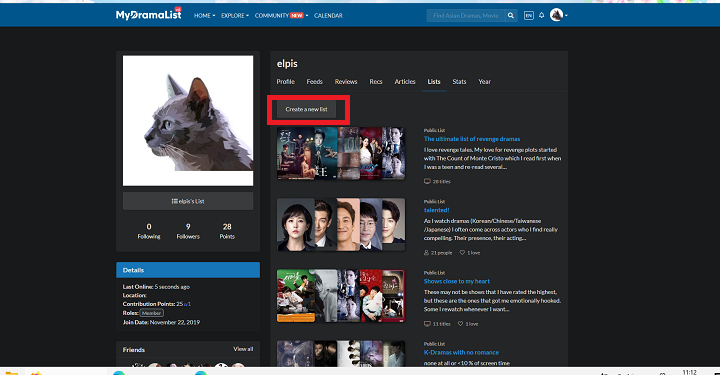The width and height of the screenshot is (720, 375).
Task: Click the 28 titles count icon
Action: click(427, 181)
